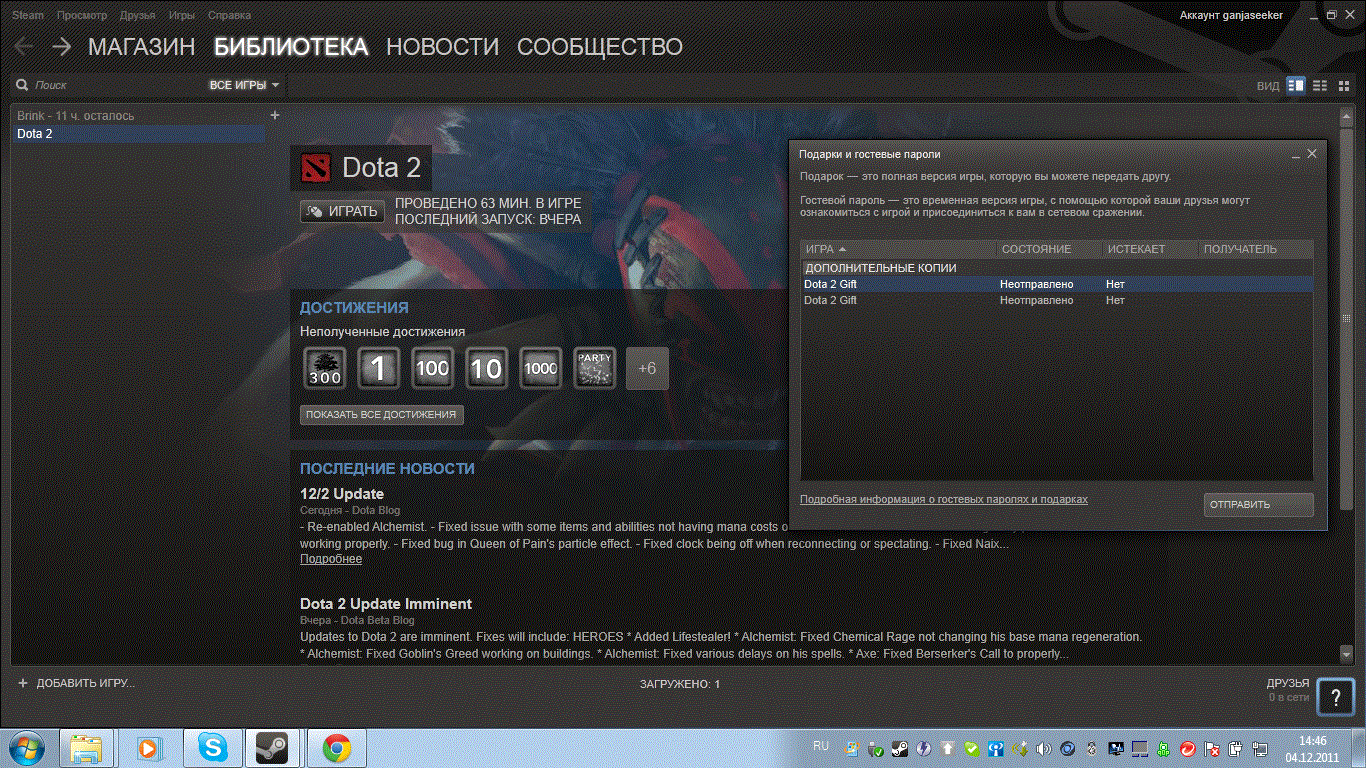The height and width of the screenshot is (768, 1366).
Task: Open the Просмотр menu
Action: point(82,15)
